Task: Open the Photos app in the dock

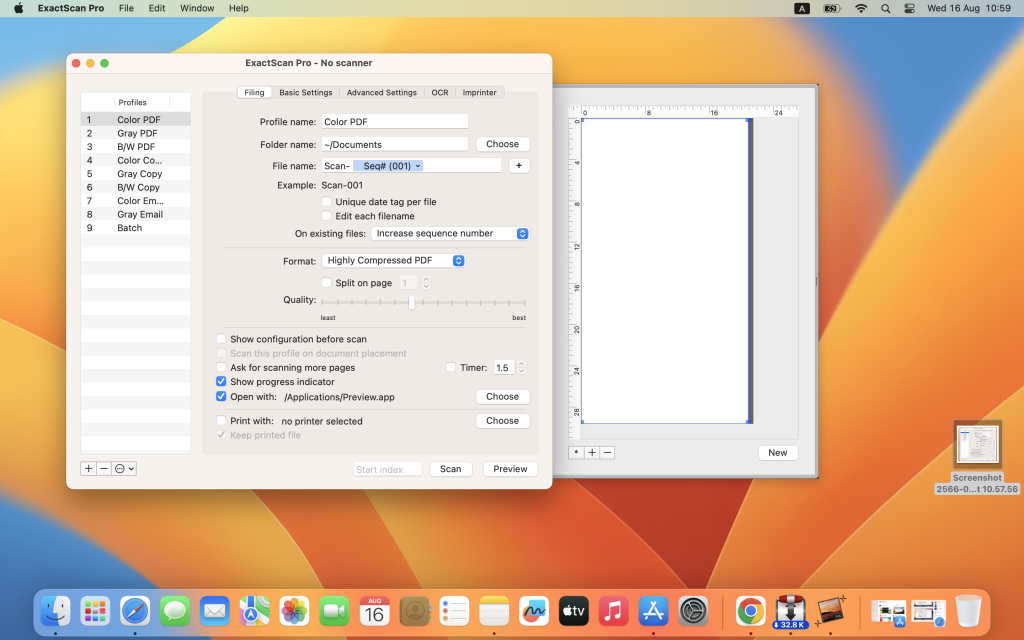Action: [x=294, y=611]
